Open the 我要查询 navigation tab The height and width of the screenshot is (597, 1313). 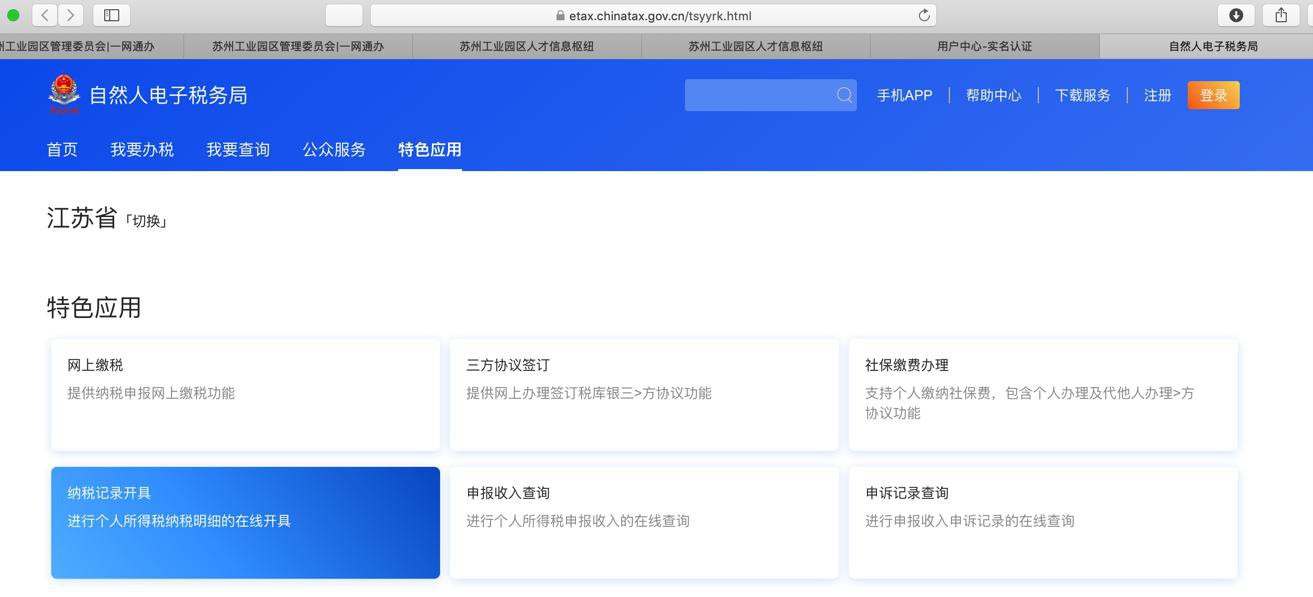238,150
